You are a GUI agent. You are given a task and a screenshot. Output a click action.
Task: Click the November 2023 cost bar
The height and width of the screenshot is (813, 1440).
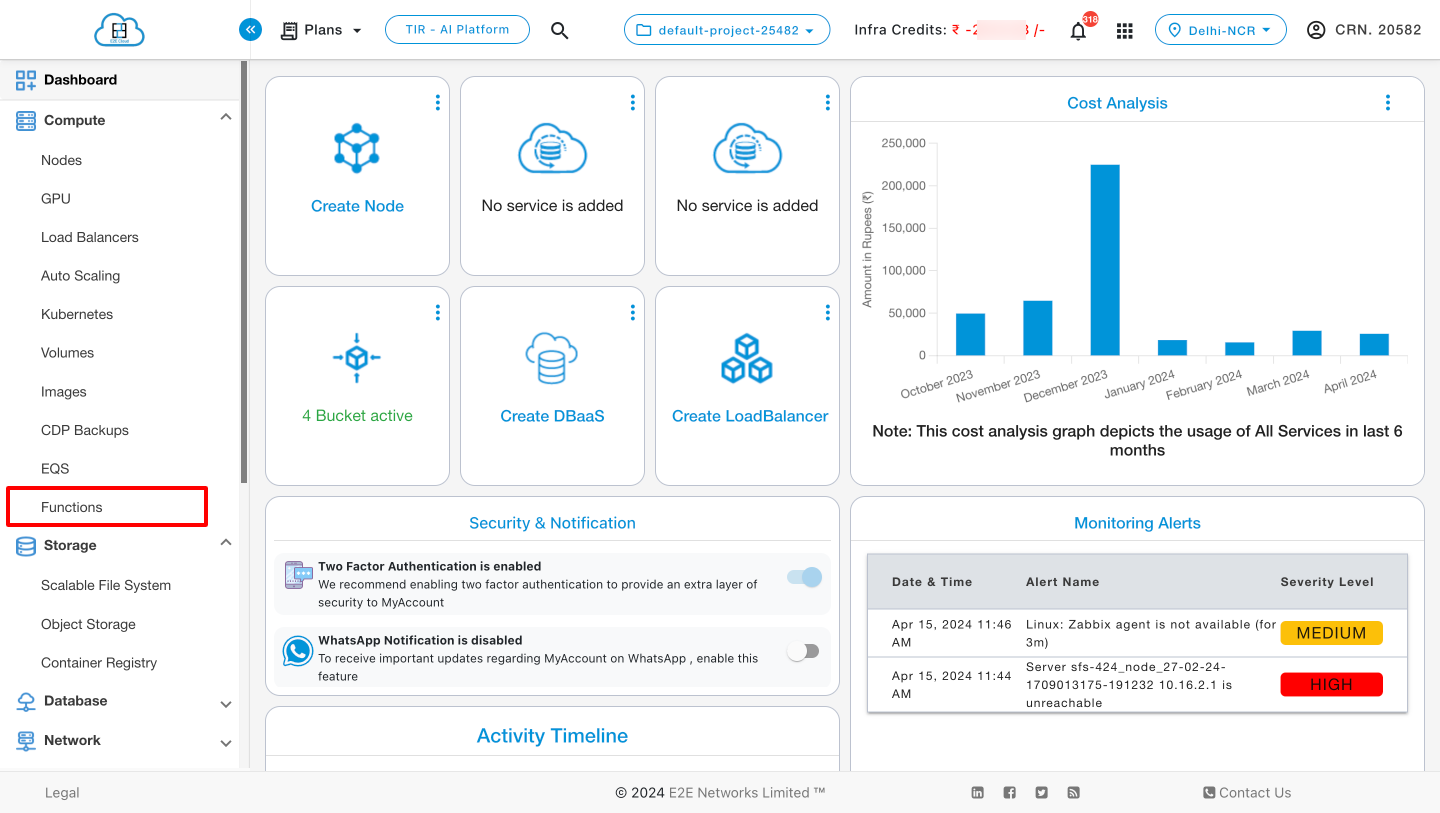point(1038,328)
